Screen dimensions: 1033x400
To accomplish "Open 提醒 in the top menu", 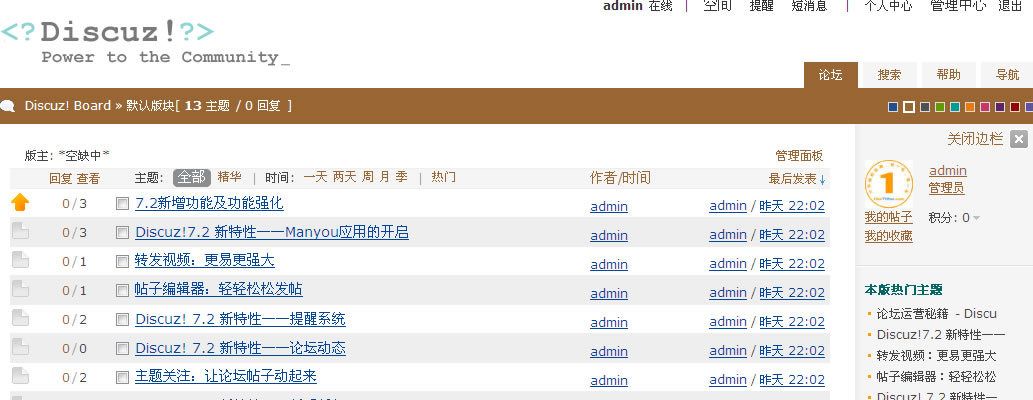I will [x=762, y=6].
